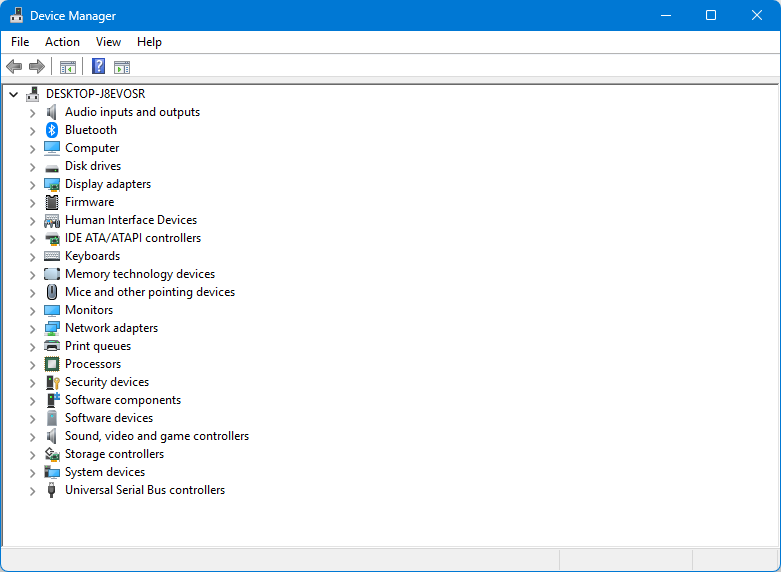This screenshot has width=781, height=572.
Task: Expand the Network adapters category
Action: coord(32,328)
